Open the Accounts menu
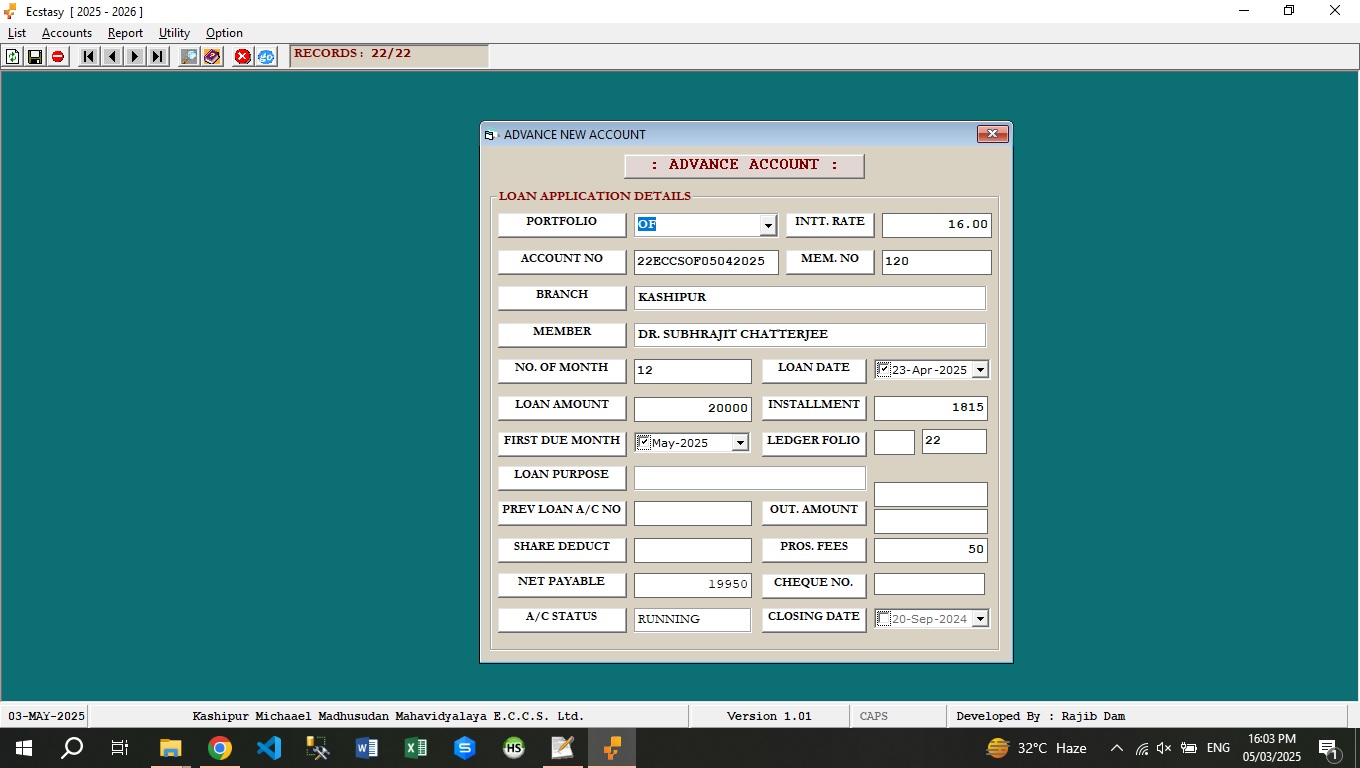This screenshot has width=1360, height=768. tap(67, 33)
